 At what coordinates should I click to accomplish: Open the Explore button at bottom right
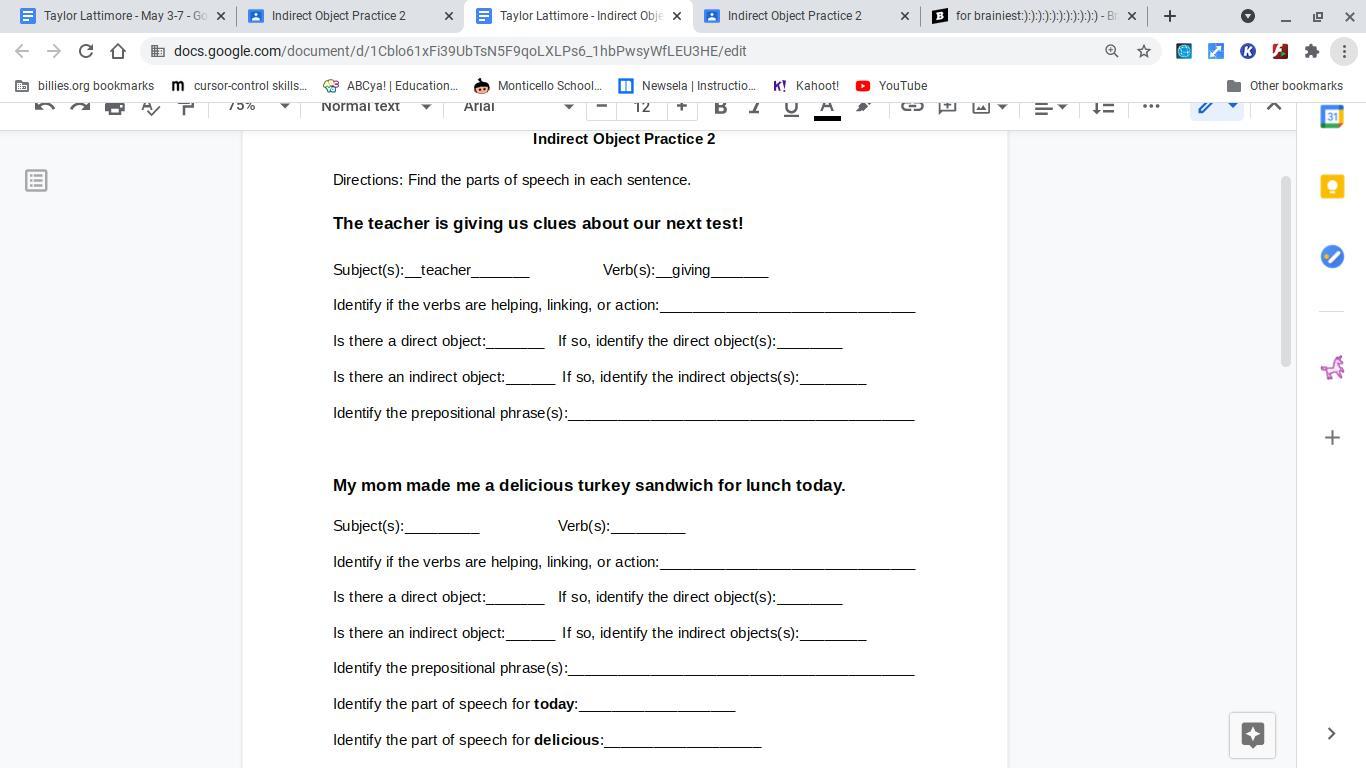(x=1252, y=735)
